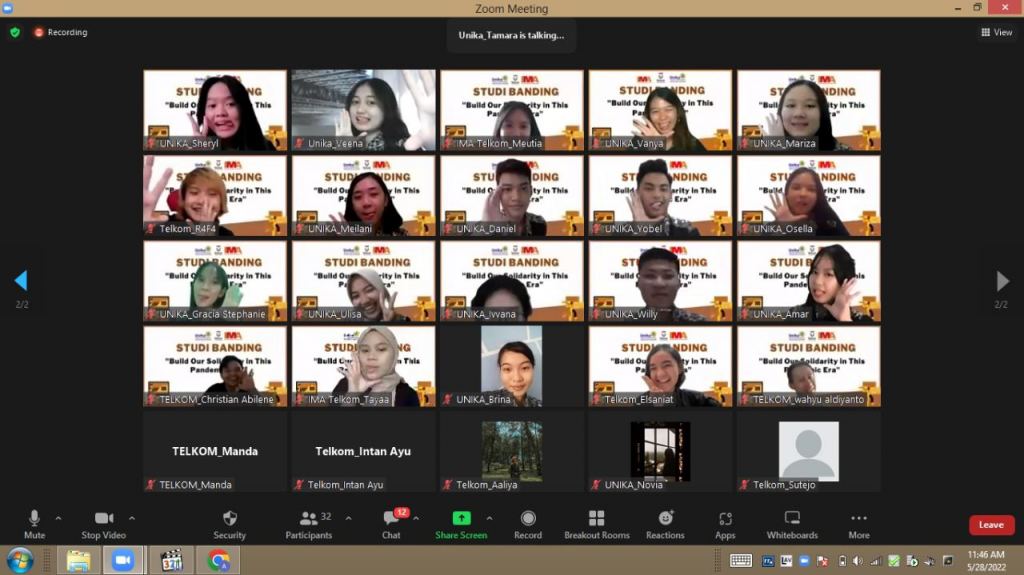Open Google Chrome from the taskbar
The height and width of the screenshot is (575, 1024).
click(219, 561)
